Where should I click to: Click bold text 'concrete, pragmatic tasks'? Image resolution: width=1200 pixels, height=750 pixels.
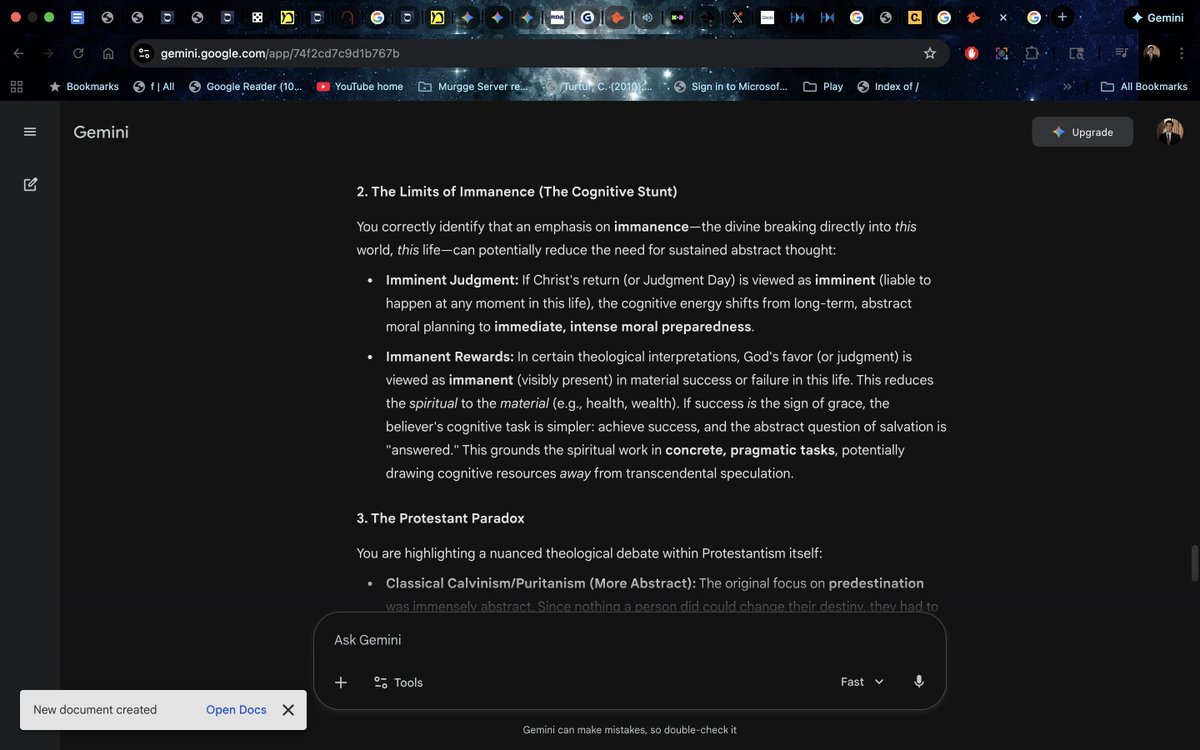pyautogui.click(x=750, y=450)
